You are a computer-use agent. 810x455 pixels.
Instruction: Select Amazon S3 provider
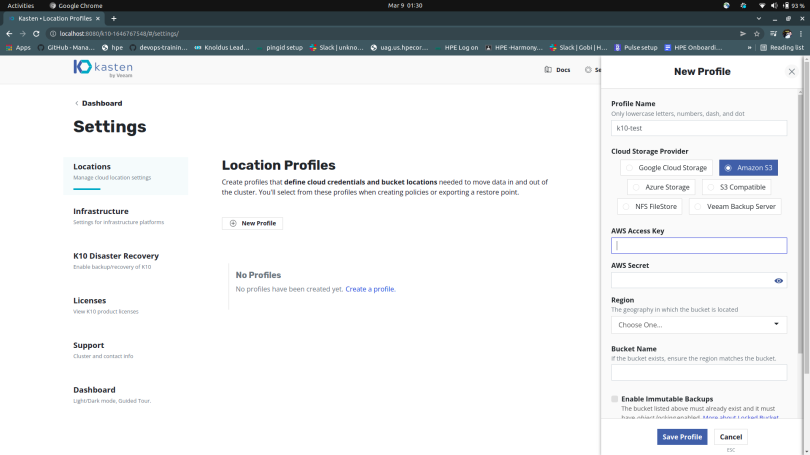point(749,167)
